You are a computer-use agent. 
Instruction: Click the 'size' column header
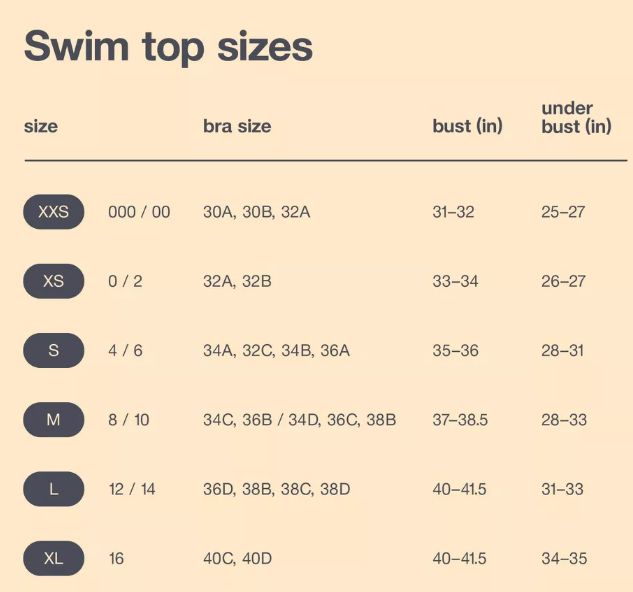tap(41, 127)
